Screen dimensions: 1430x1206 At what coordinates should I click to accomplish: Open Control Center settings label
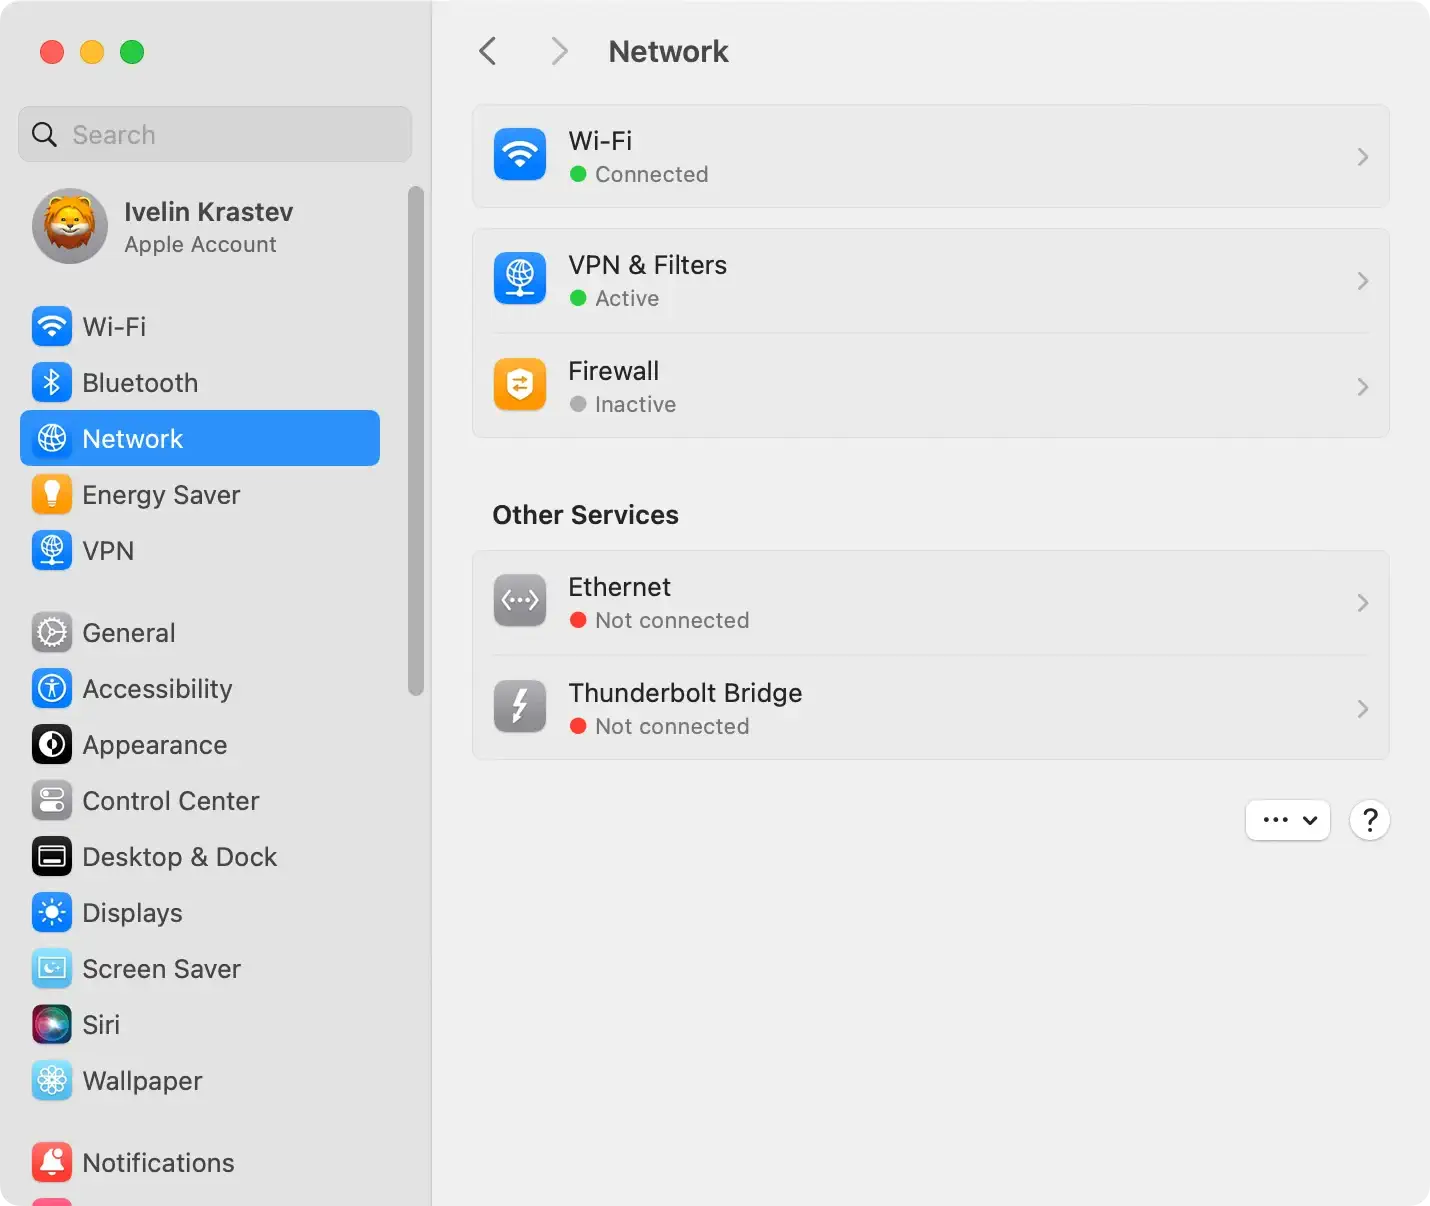pyautogui.click(x=171, y=801)
